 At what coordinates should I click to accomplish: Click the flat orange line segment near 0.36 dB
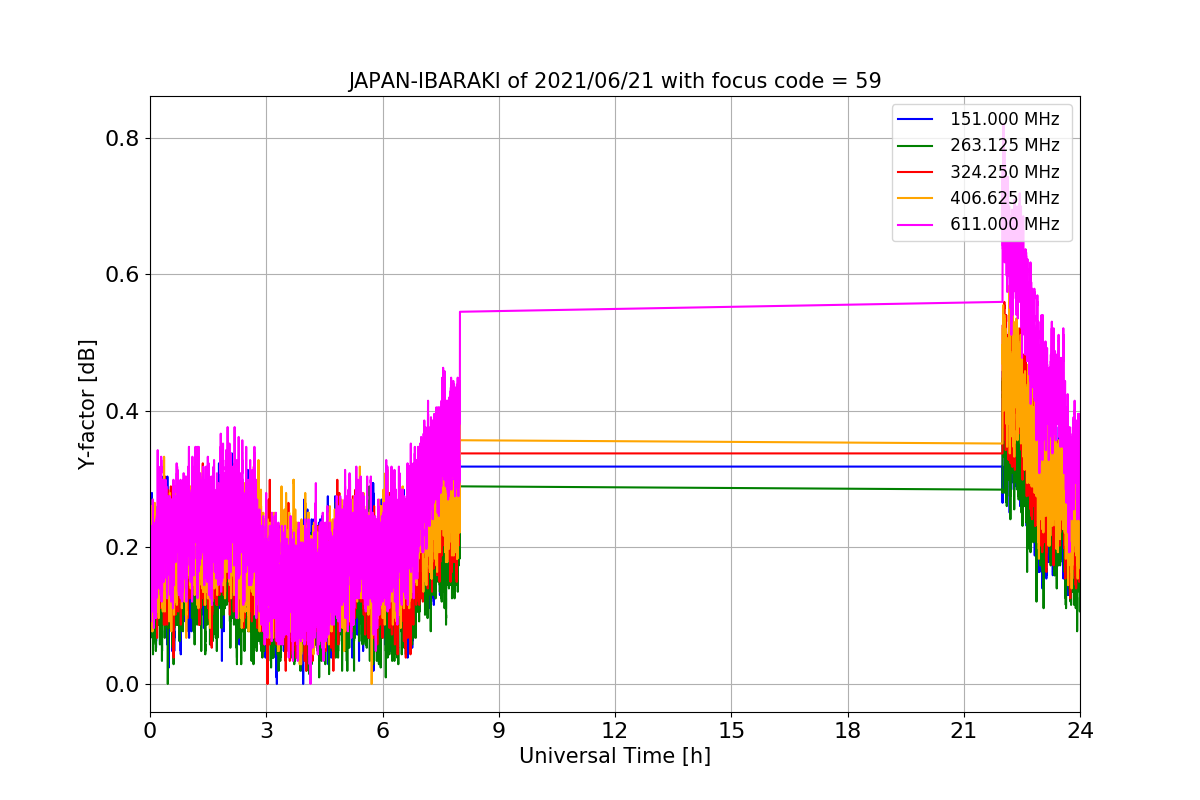tap(731, 441)
